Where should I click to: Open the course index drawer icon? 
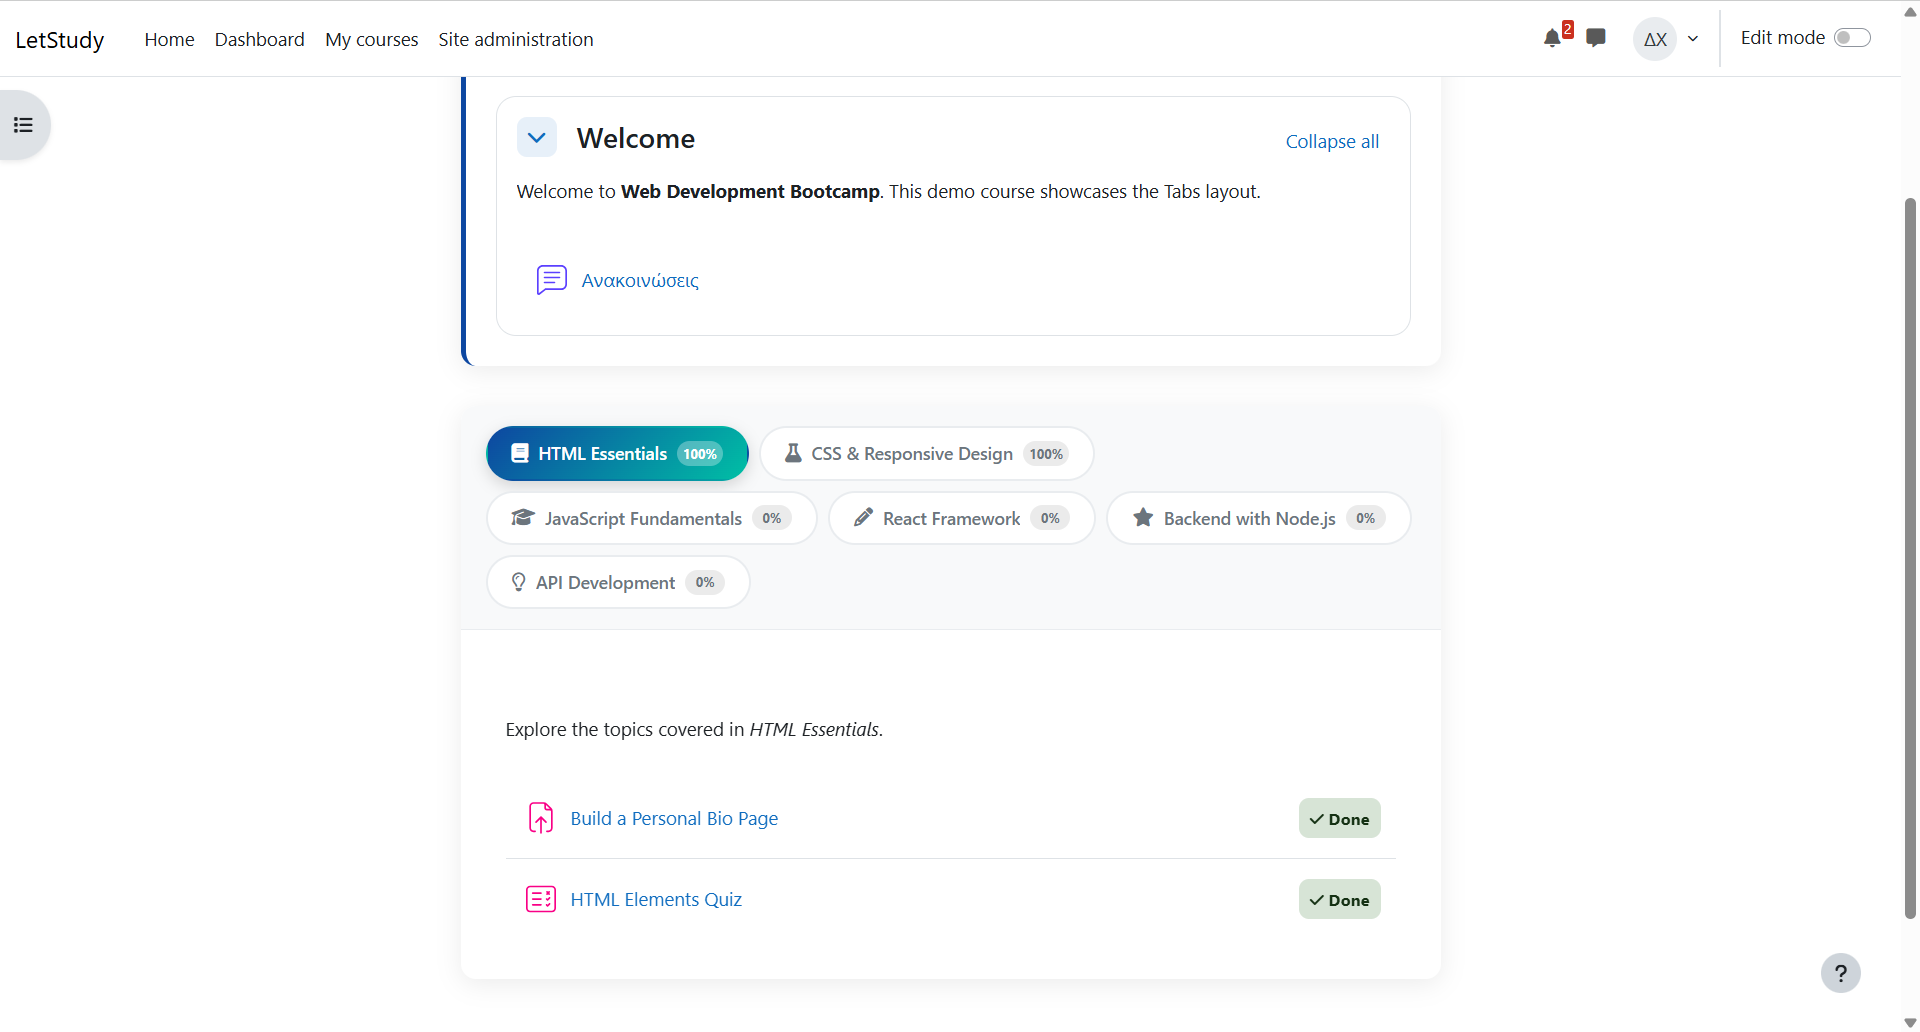coord(23,125)
